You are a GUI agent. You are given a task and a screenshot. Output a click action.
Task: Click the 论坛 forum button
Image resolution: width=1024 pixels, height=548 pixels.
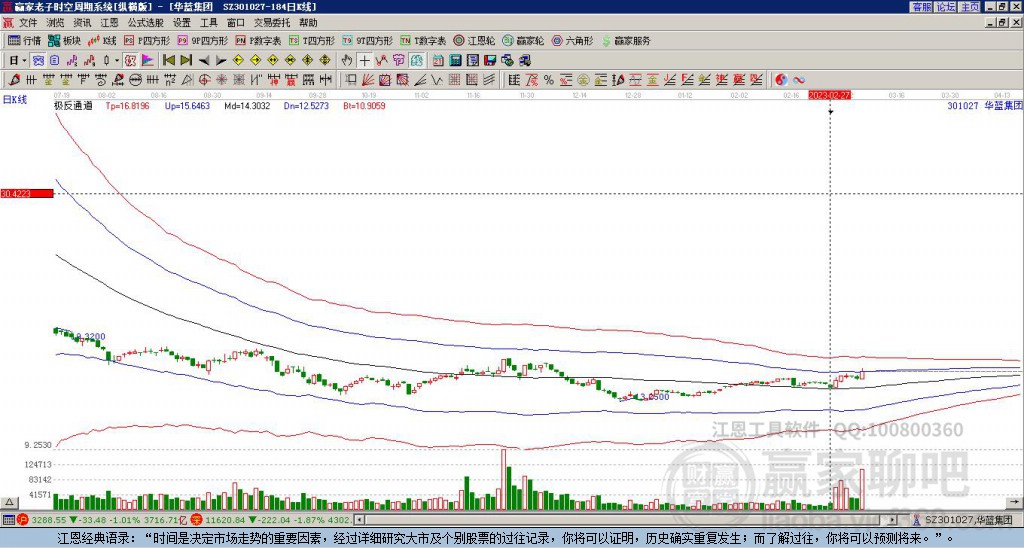click(x=945, y=7)
